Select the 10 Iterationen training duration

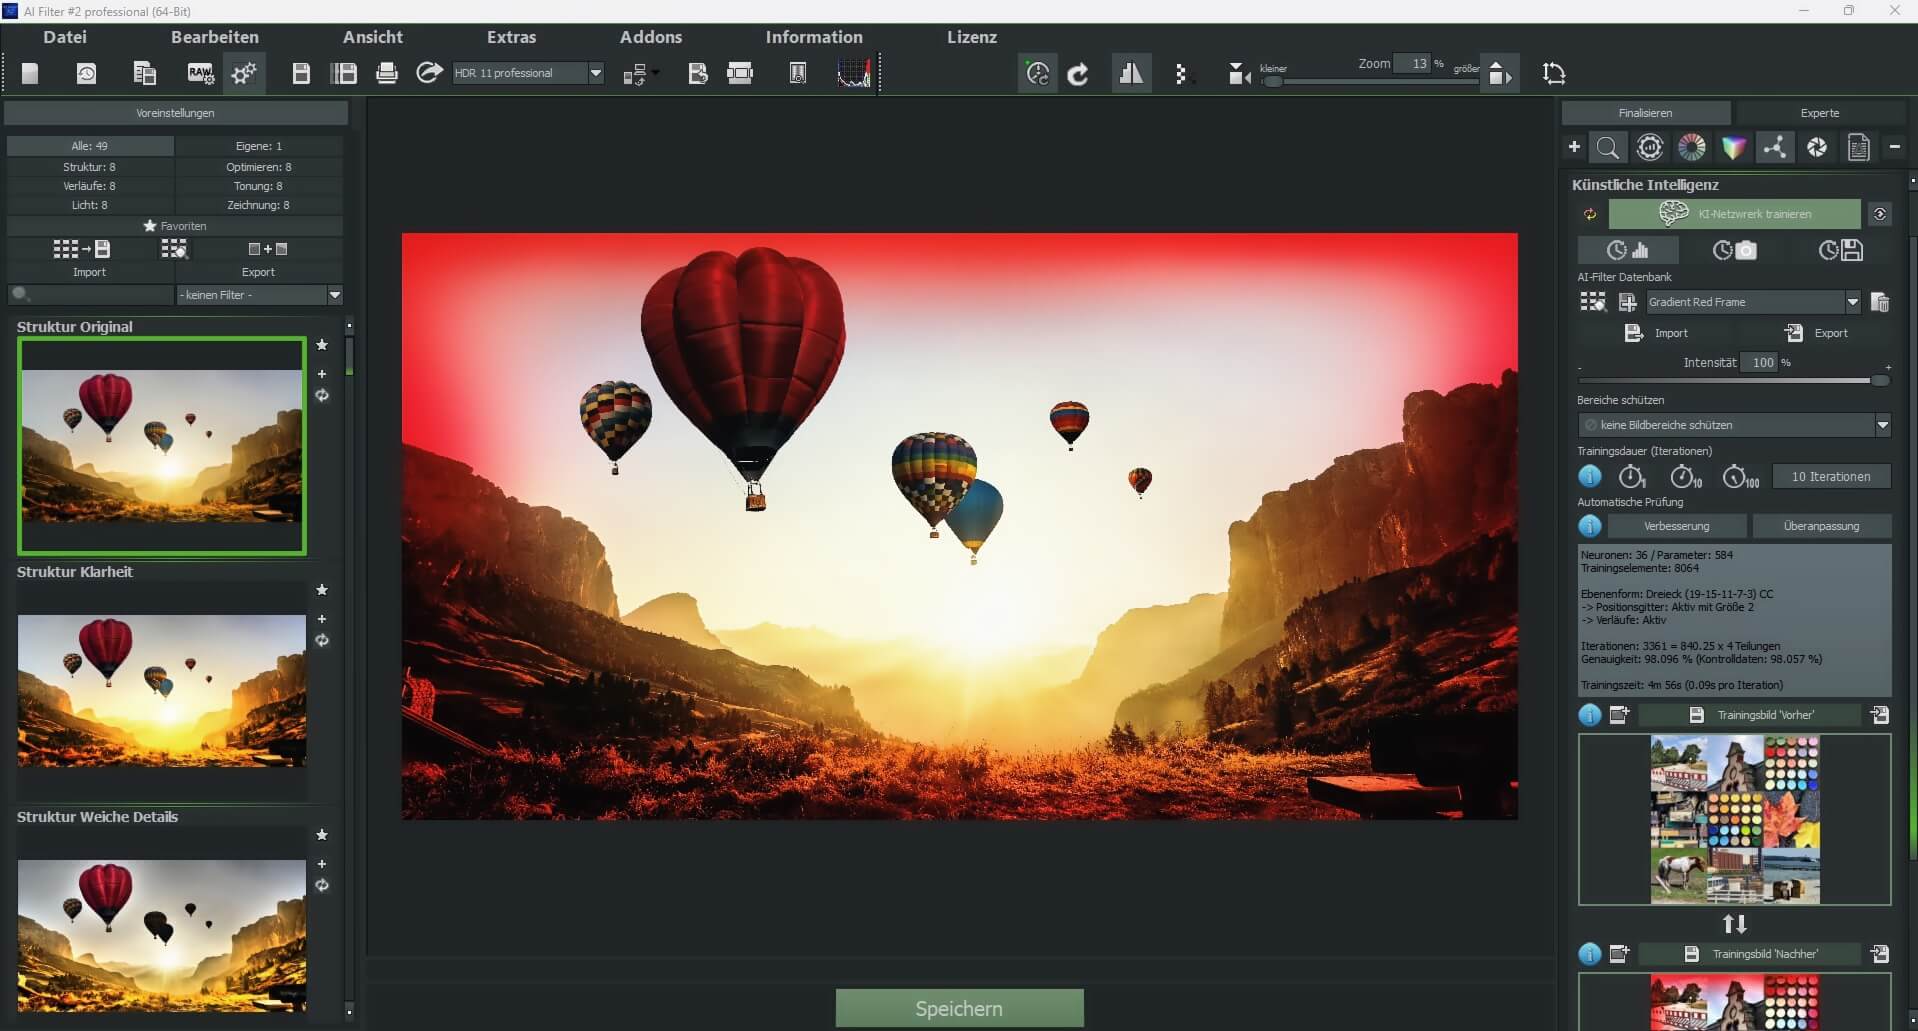1831,476
